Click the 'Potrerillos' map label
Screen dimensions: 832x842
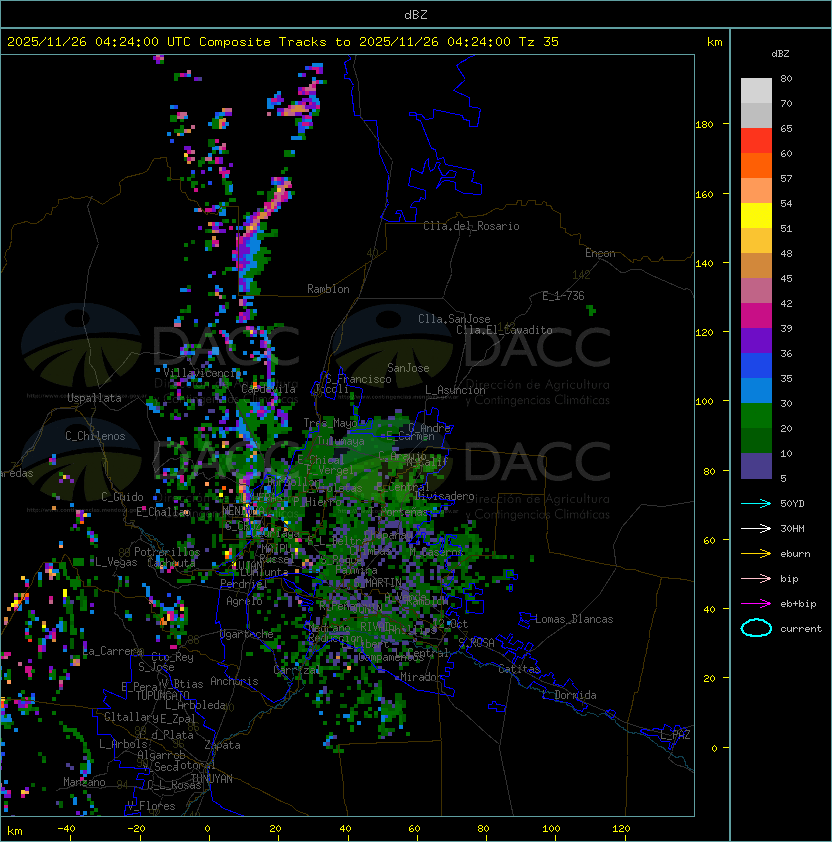[167, 552]
